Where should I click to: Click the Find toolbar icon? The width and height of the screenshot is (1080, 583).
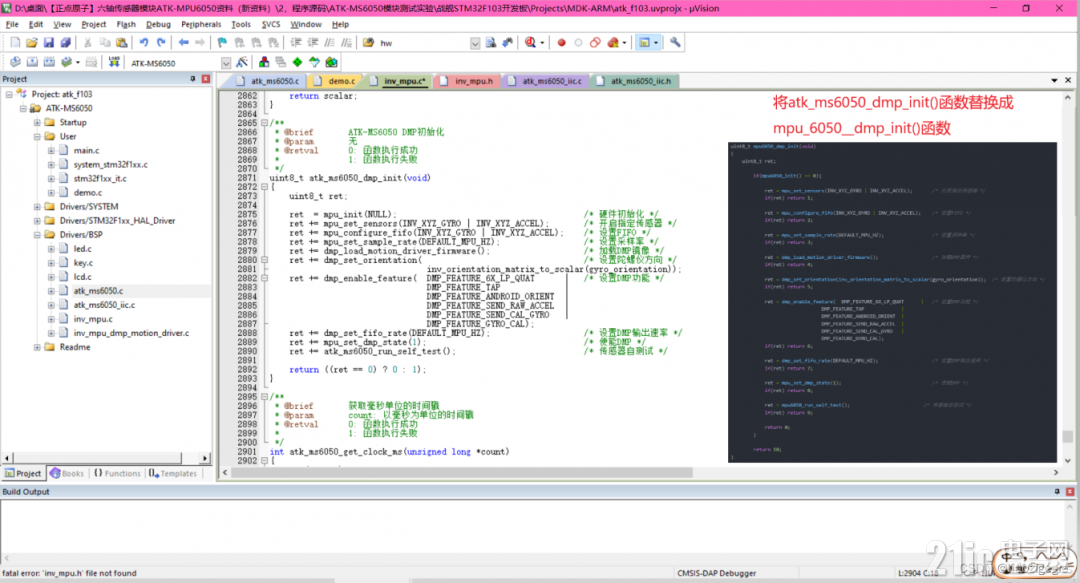(x=490, y=43)
